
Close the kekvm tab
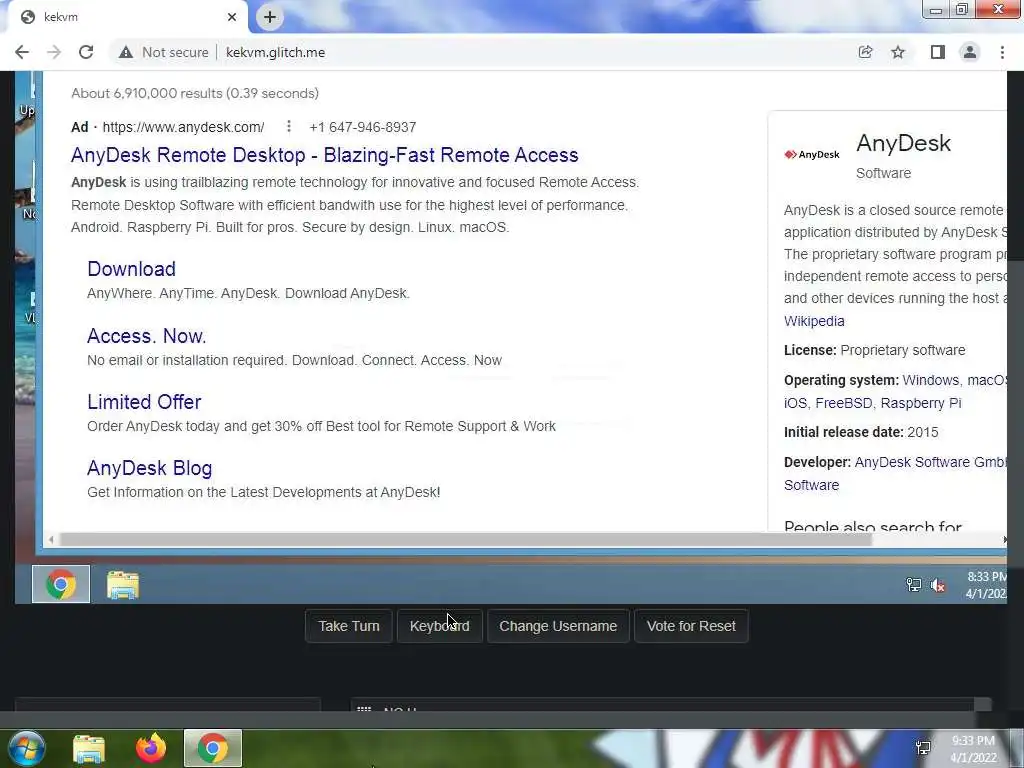coord(232,17)
